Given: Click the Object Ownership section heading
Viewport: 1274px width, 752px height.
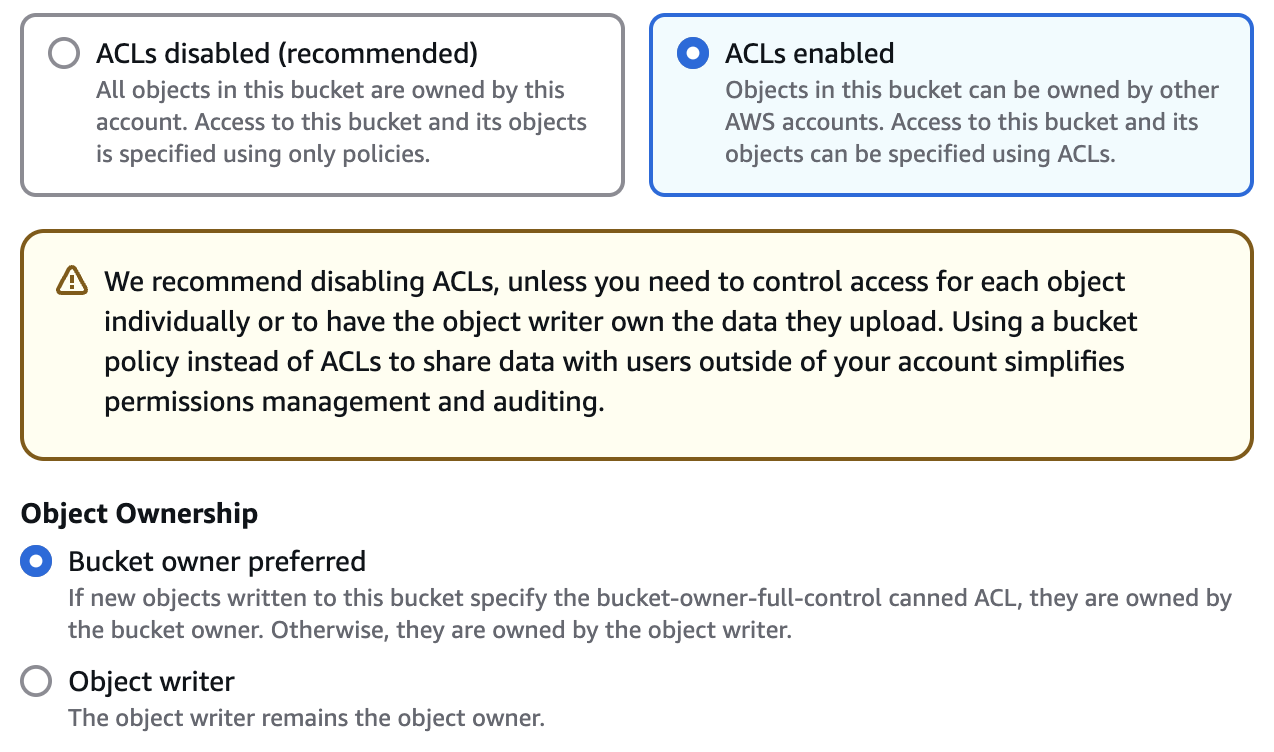Looking at the screenshot, I should [138, 513].
